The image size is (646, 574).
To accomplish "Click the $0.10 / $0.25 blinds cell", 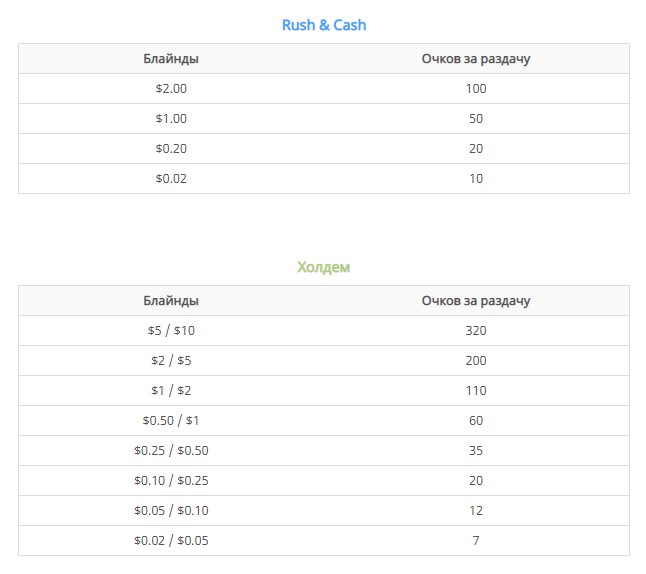I will tap(171, 480).
